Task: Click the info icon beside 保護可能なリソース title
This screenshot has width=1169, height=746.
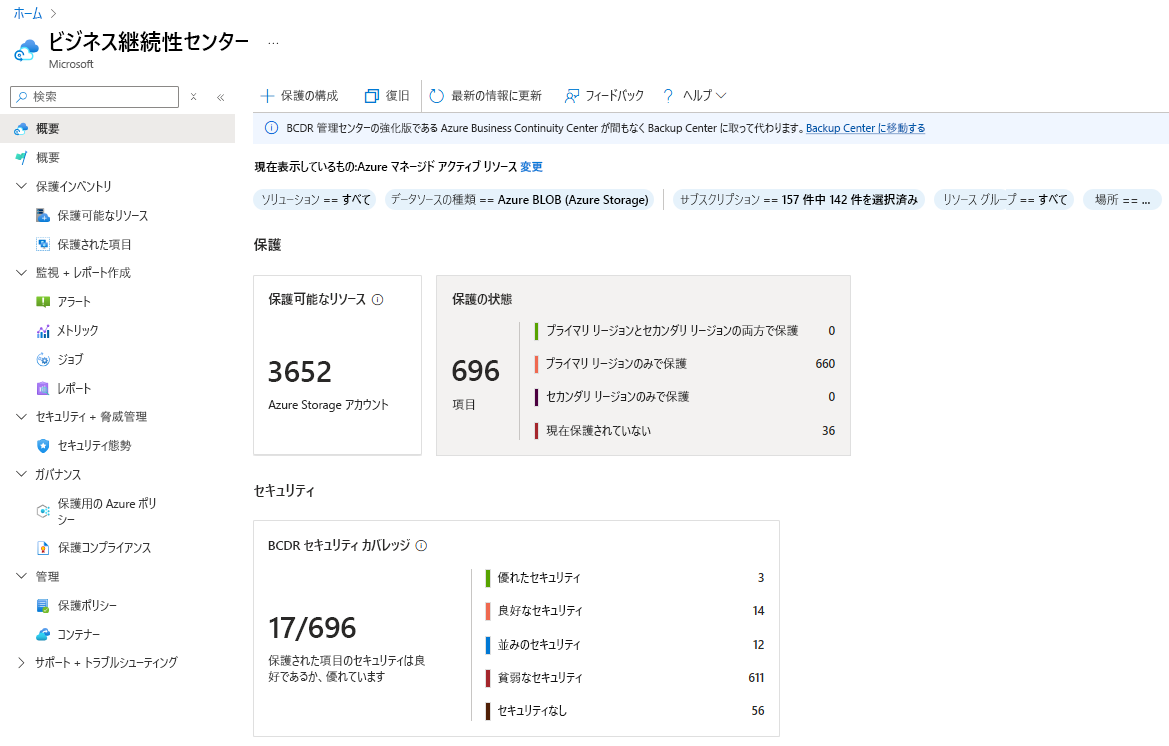Action: (377, 300)
